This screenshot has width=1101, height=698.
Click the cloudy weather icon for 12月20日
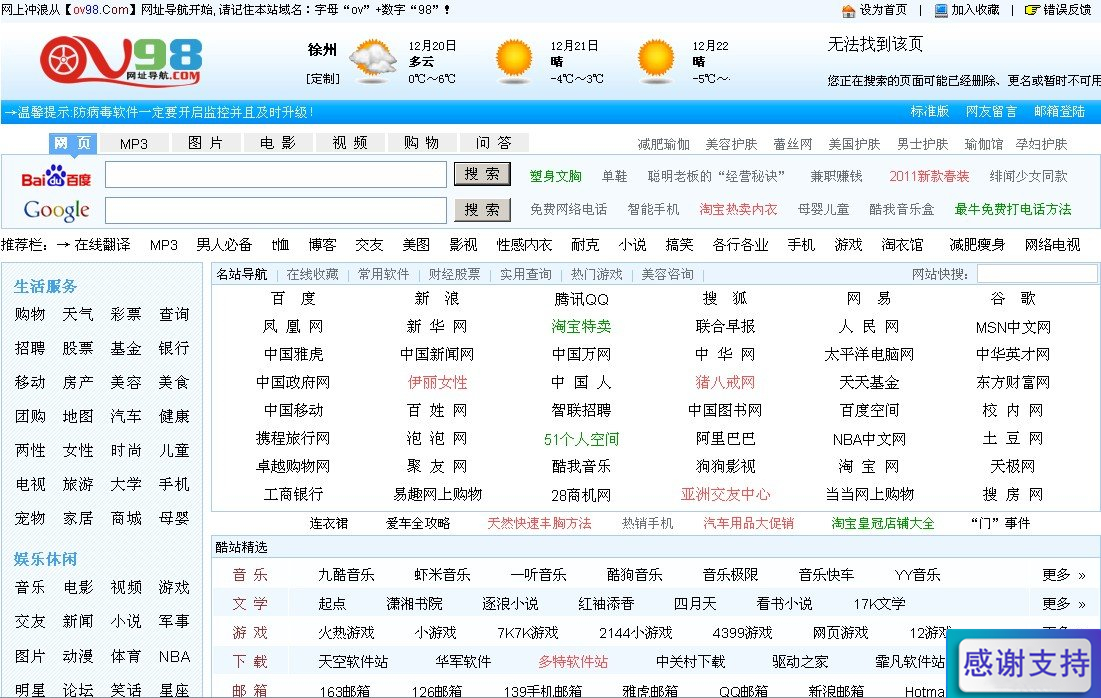[x=373, y=60]
